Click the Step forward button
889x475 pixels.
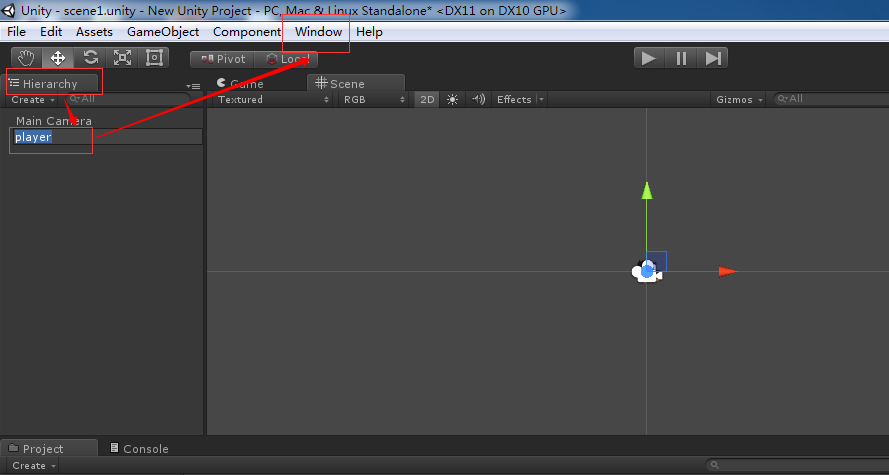[x=712, y=58]
